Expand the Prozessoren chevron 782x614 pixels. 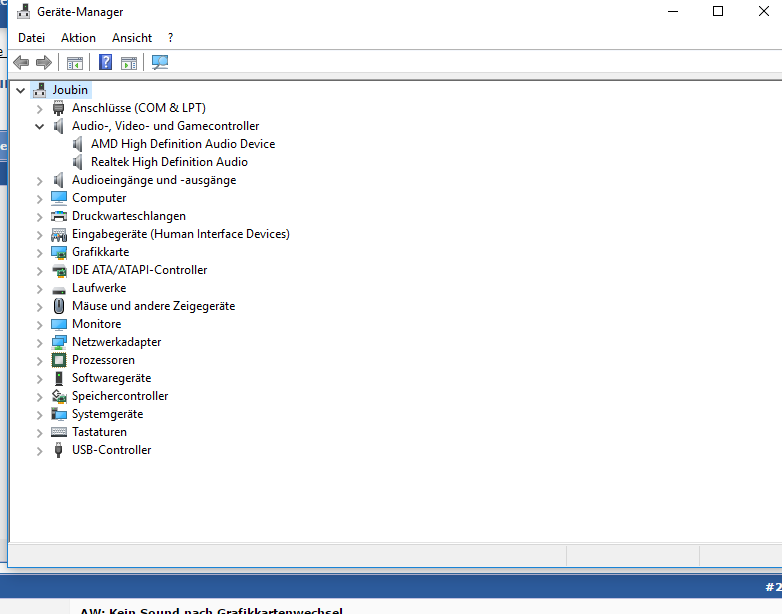tap(39, 361)
